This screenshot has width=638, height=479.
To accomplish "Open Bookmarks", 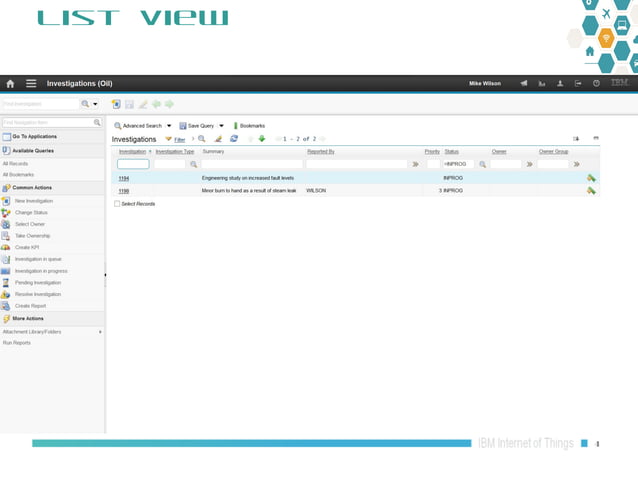I will pos(249,126).
